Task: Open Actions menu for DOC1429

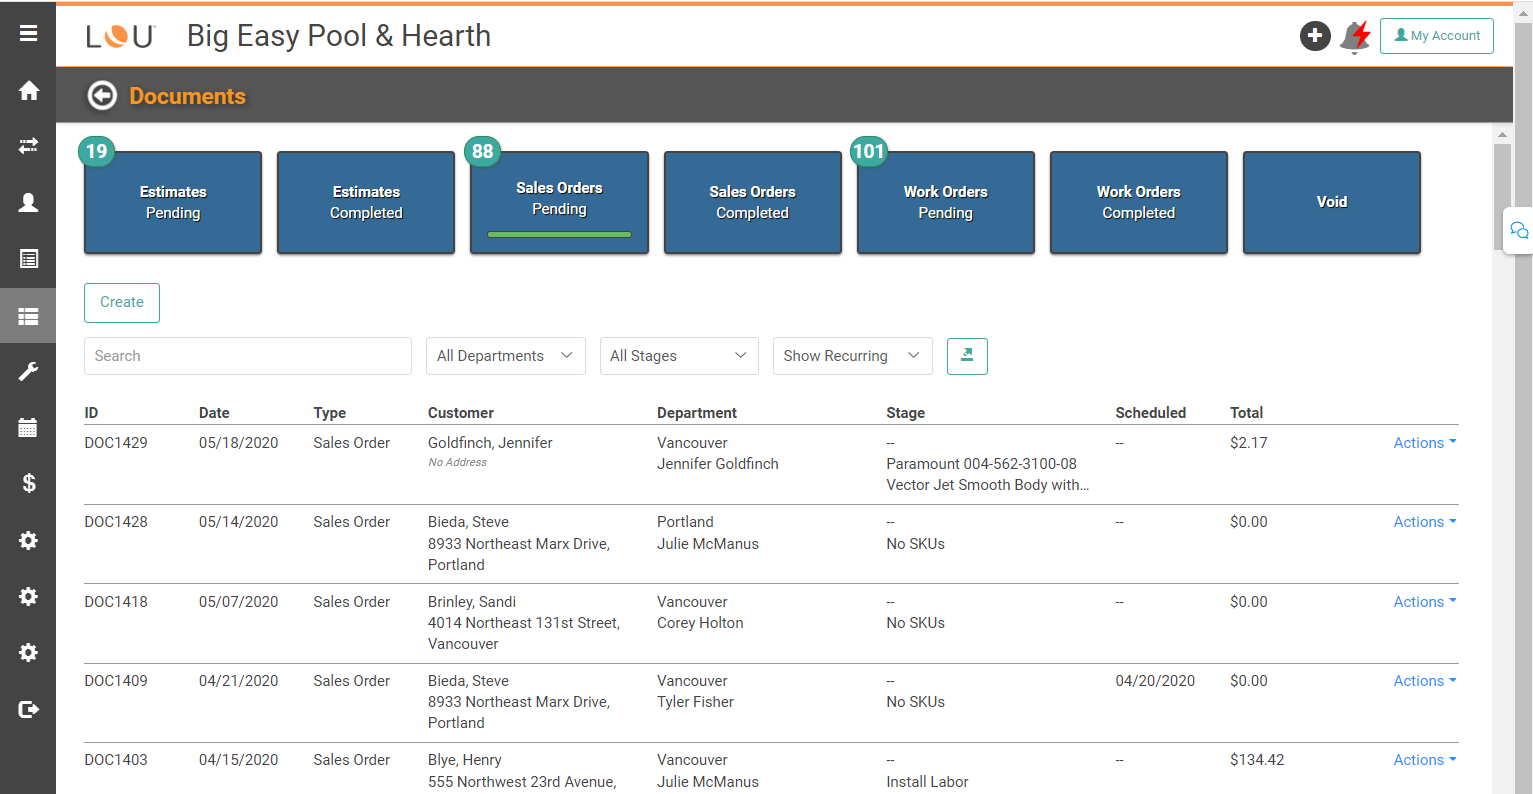Action: click(x=1424, y=443)
